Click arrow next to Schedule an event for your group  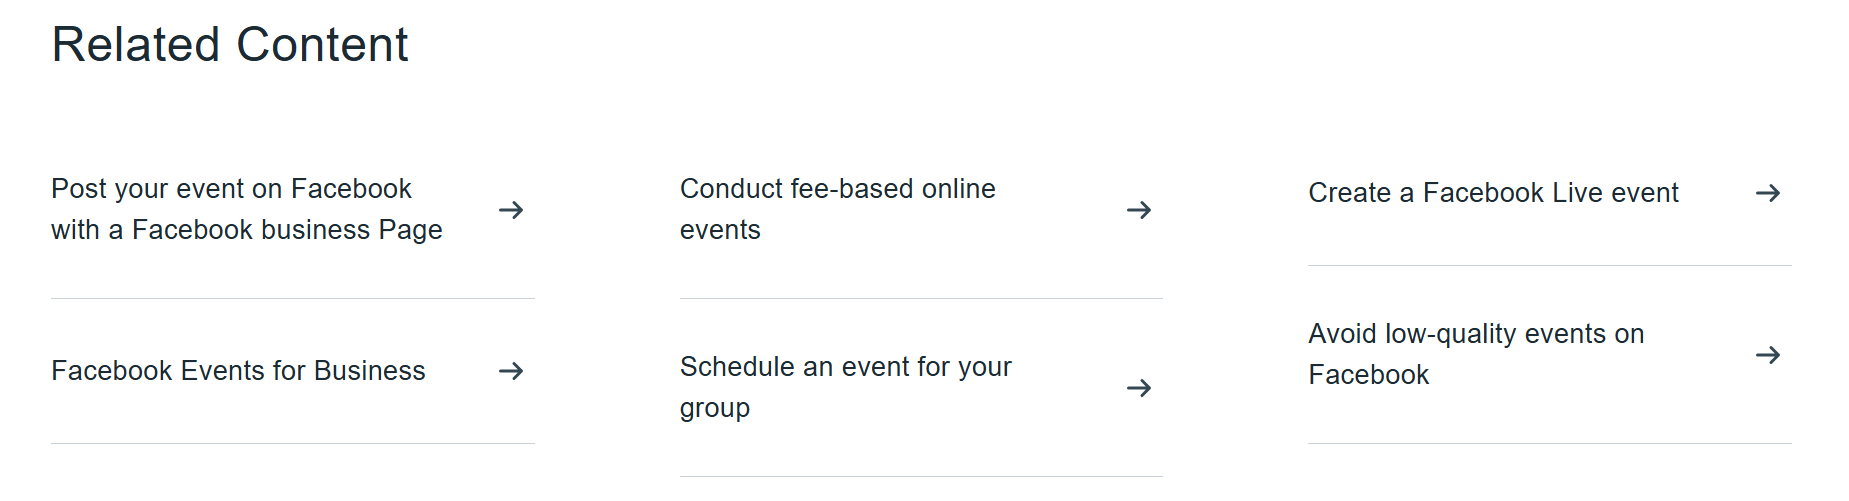coord(1139,388)
